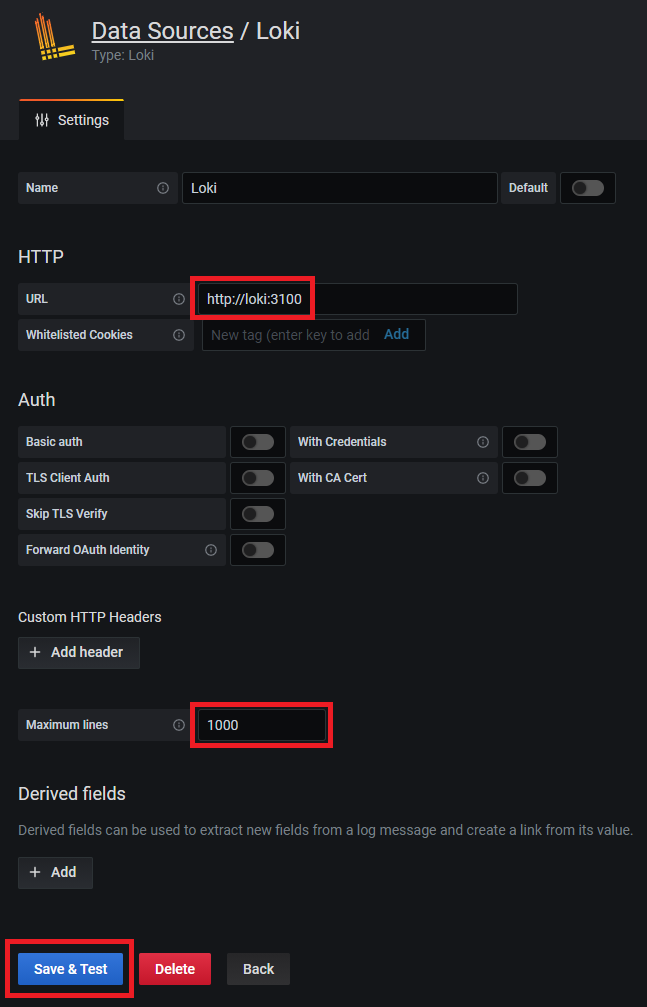Toggle With CA Cert switch
Image resolution: width=647 pixels, height=1007 pixels.
click(x=529, y=478)
